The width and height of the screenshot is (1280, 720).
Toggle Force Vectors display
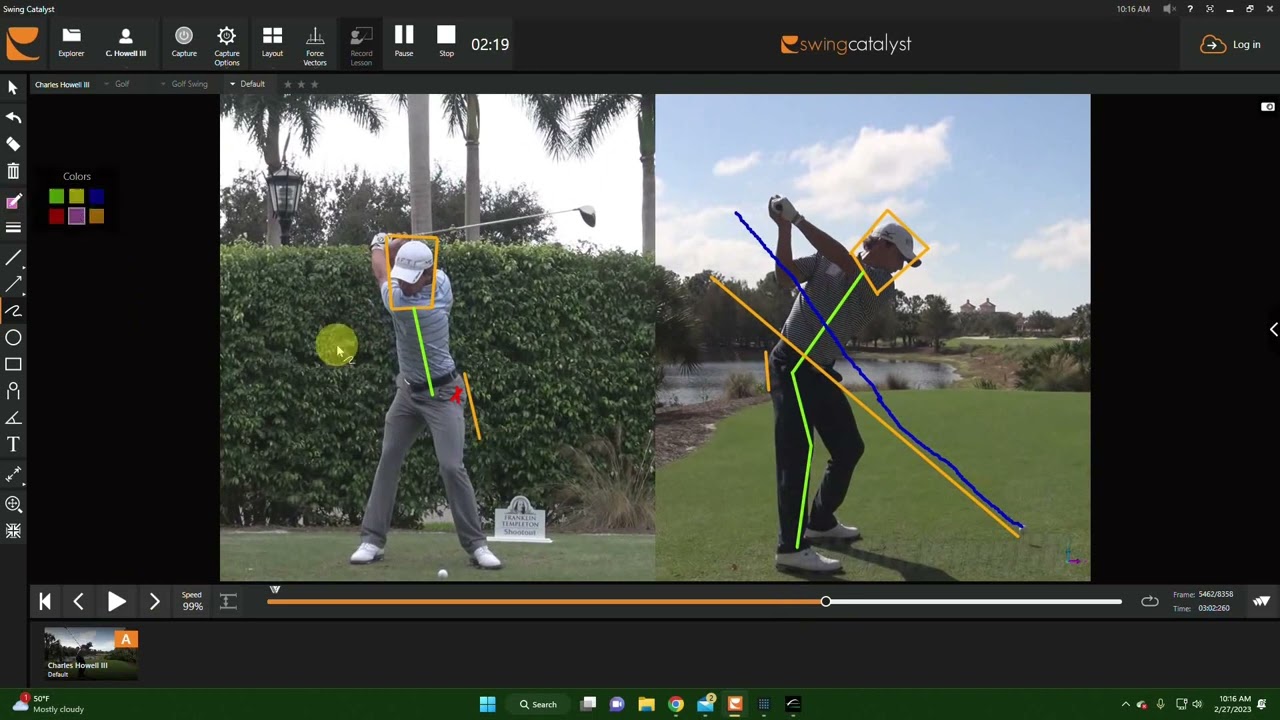(x=315, y=46)
